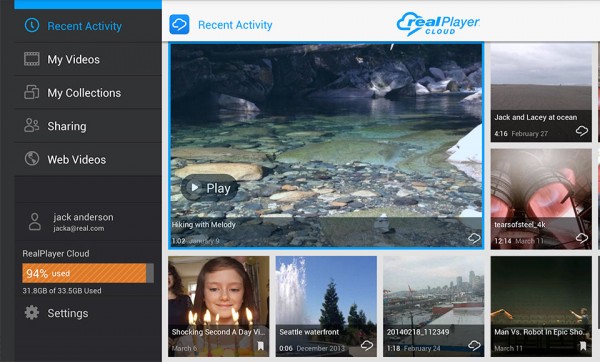Play the Hiking with Melody video
Viewport: 600px width, 362px height.
tap(209, 188)
